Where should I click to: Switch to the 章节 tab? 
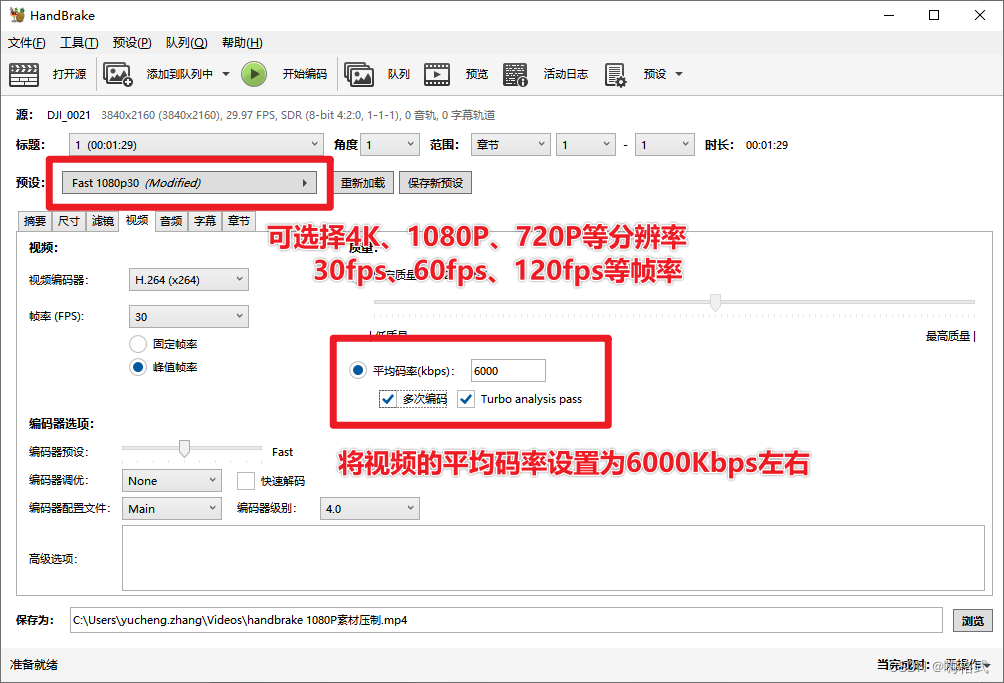click(239, 221)
